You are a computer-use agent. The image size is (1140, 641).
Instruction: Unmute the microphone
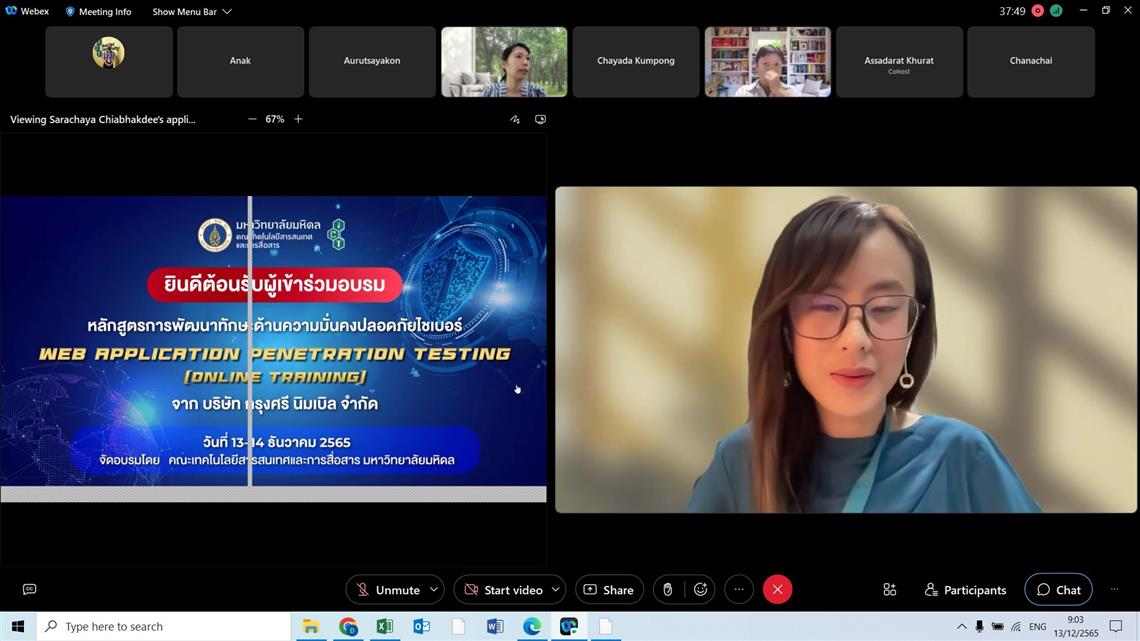point(387,590)
